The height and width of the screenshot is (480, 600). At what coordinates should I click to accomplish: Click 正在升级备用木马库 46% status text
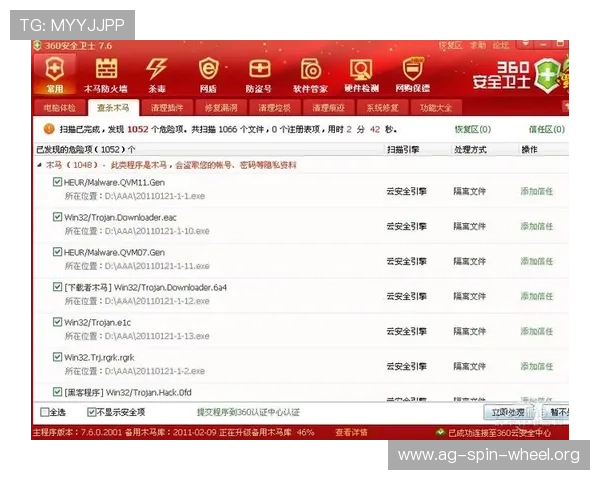tap(267, 433)
